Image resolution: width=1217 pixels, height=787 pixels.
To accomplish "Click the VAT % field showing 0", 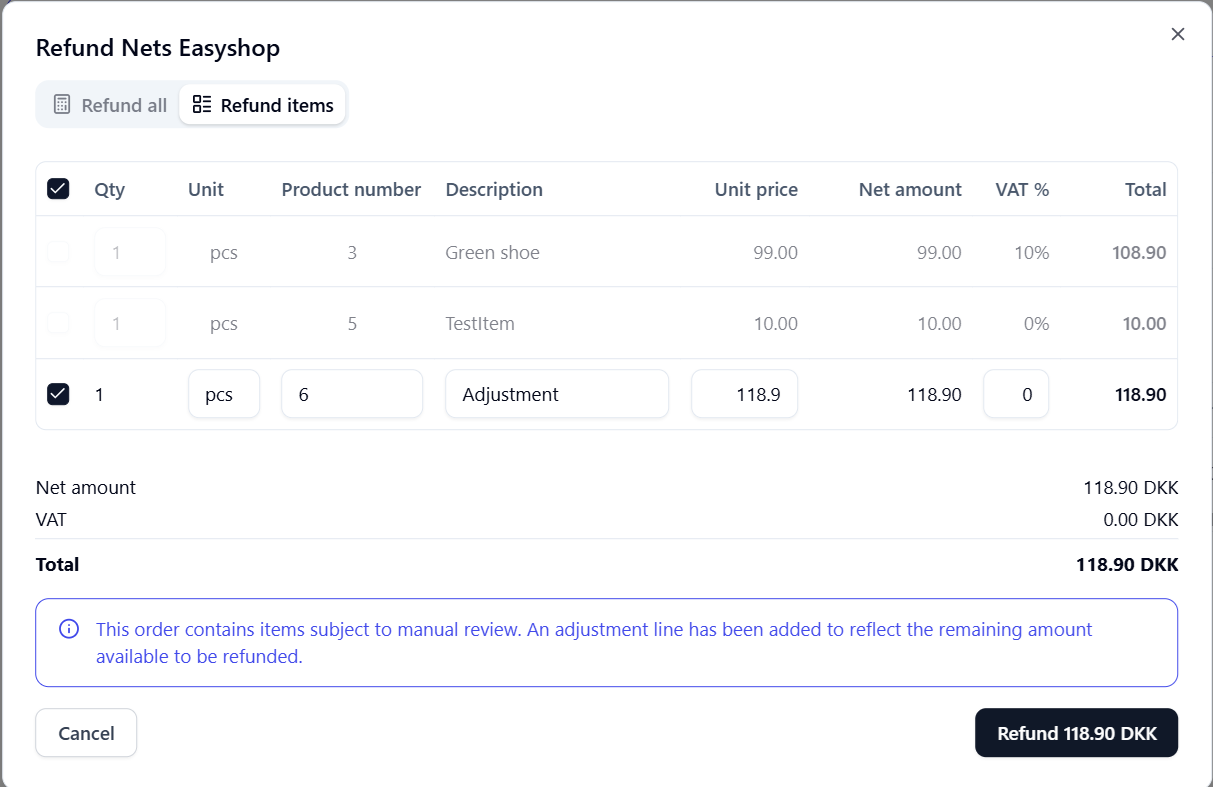I will [1016, 394].
